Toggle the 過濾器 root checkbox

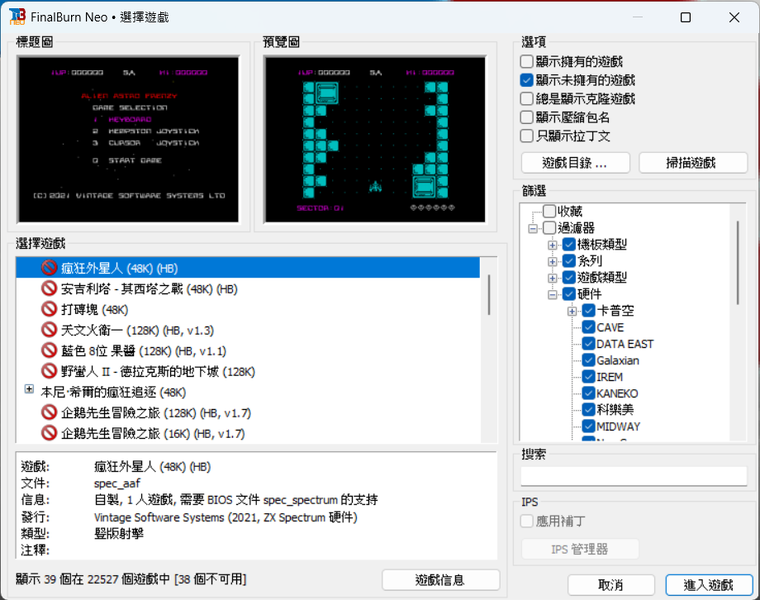[549, 228]
